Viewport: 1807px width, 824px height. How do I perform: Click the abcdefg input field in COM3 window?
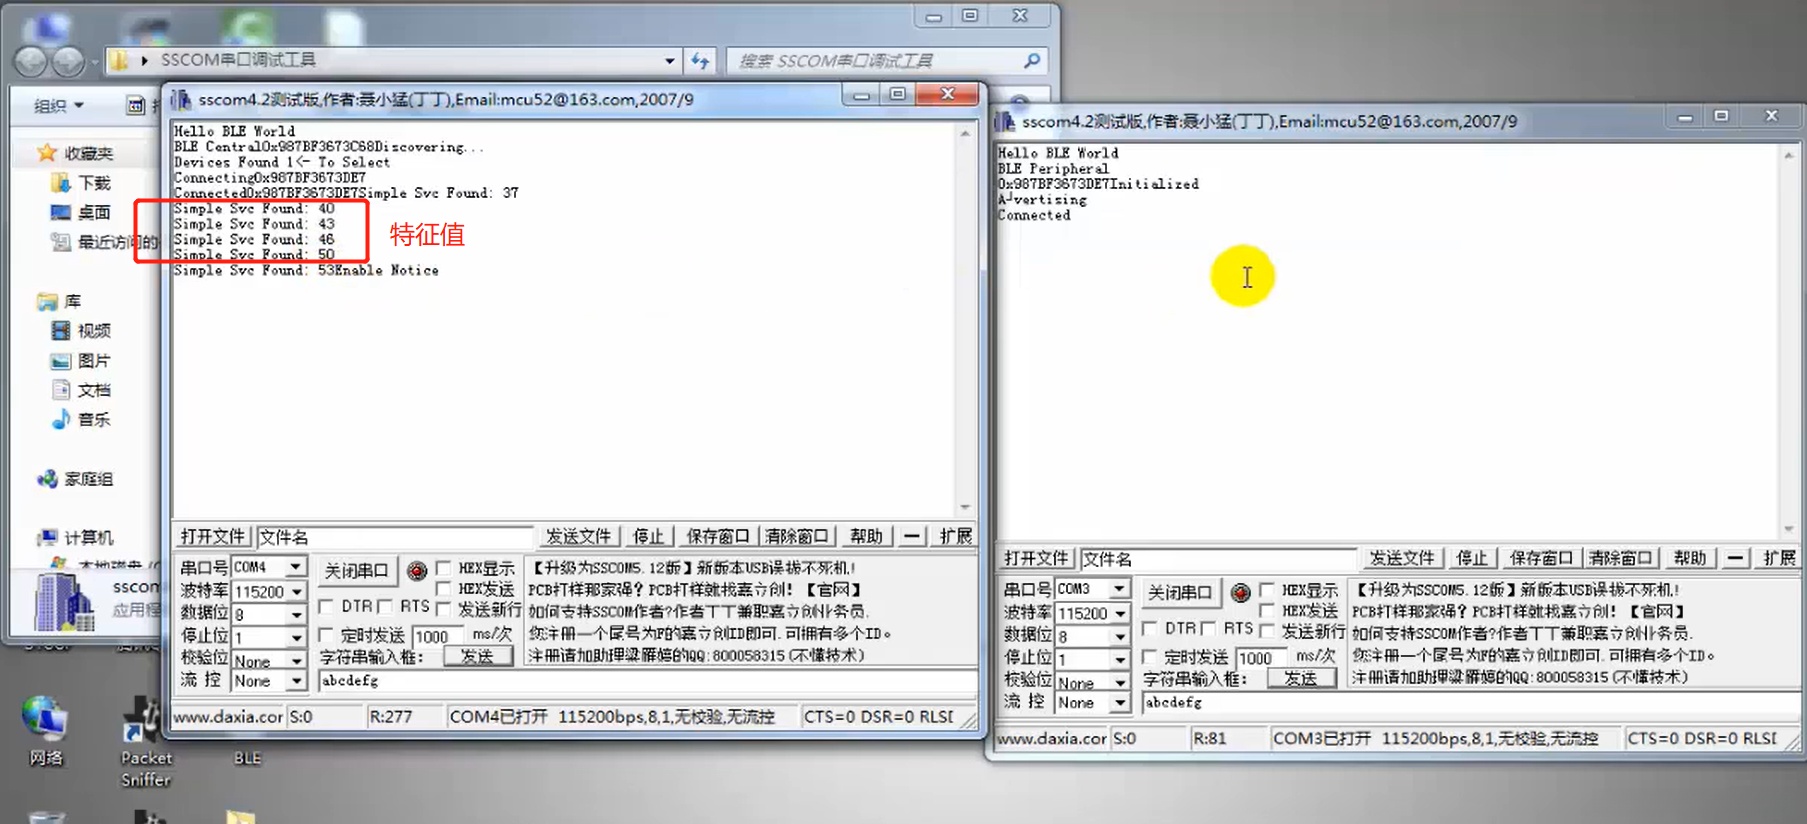1470,703
